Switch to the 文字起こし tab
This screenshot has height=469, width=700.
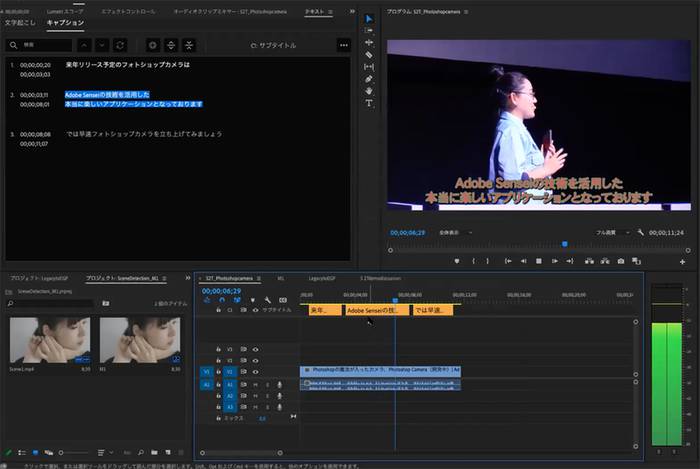20,22
